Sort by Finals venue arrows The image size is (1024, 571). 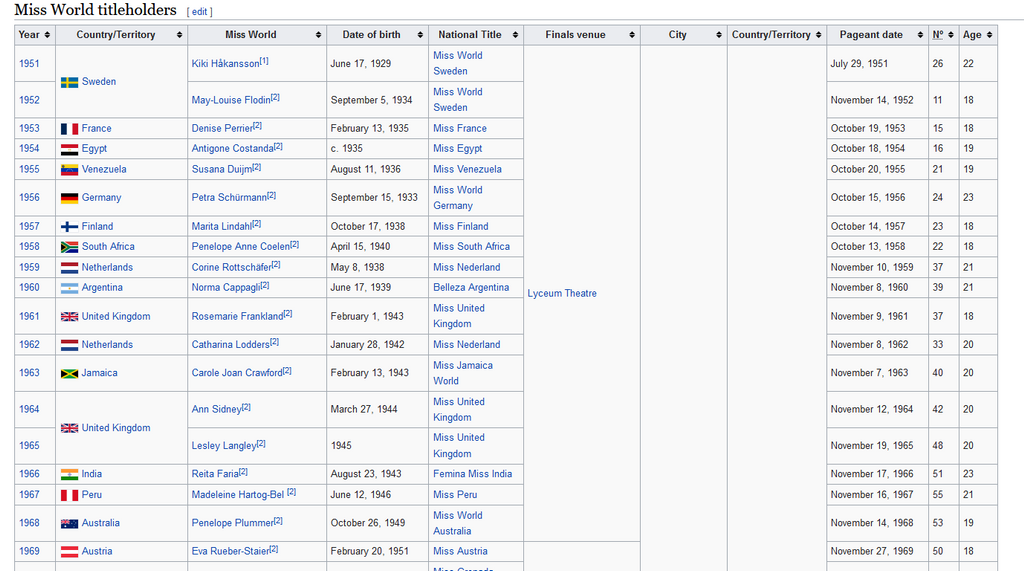[x=632, y=35]
